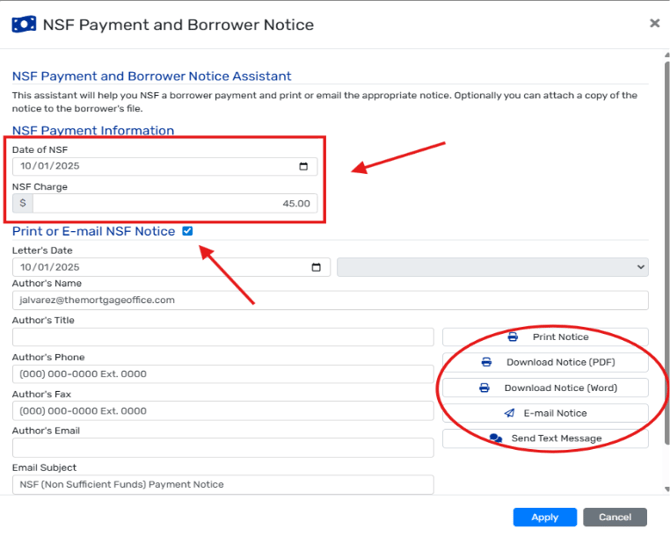Uncheck the Print or E-mail NSF Notice checkbox
The image size is (670, 536).
pos(188,231)
